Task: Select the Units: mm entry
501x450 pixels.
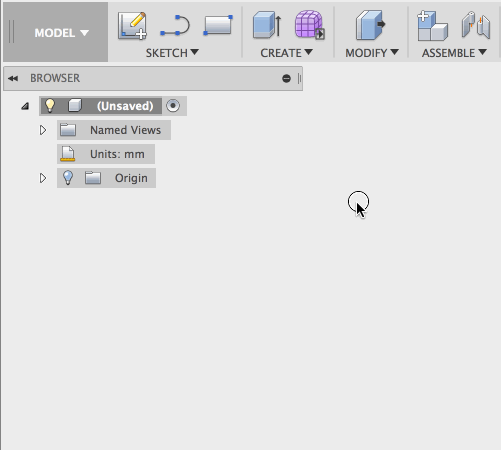Action: 106,154
